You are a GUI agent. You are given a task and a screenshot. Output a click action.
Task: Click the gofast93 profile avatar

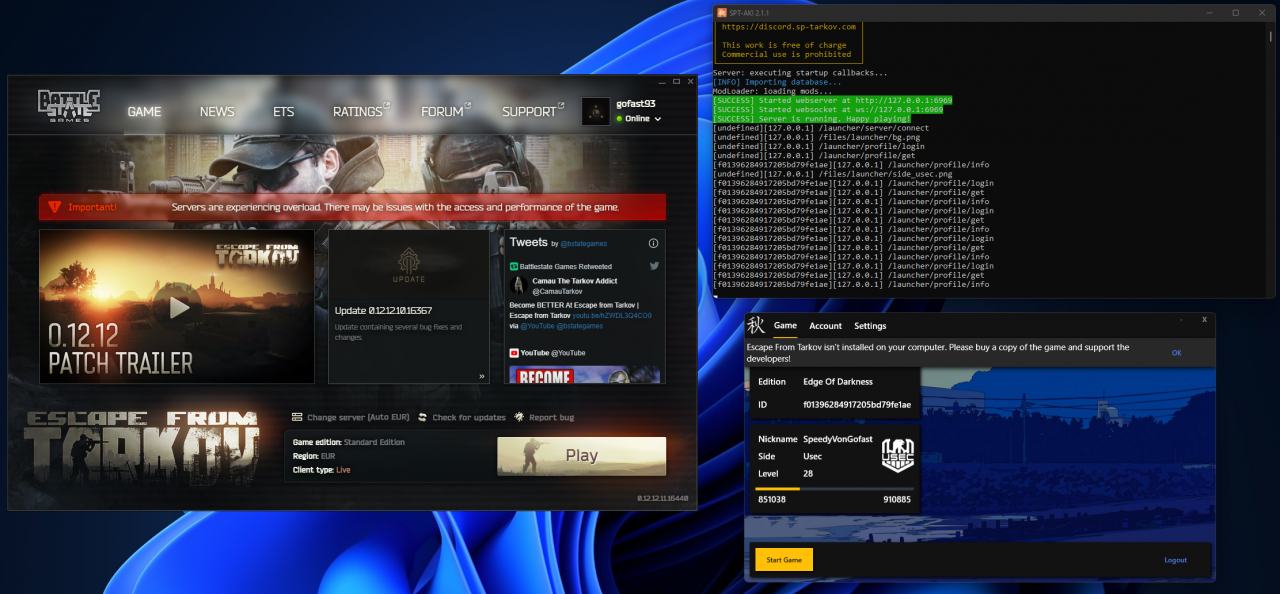[x=596, y=111]
